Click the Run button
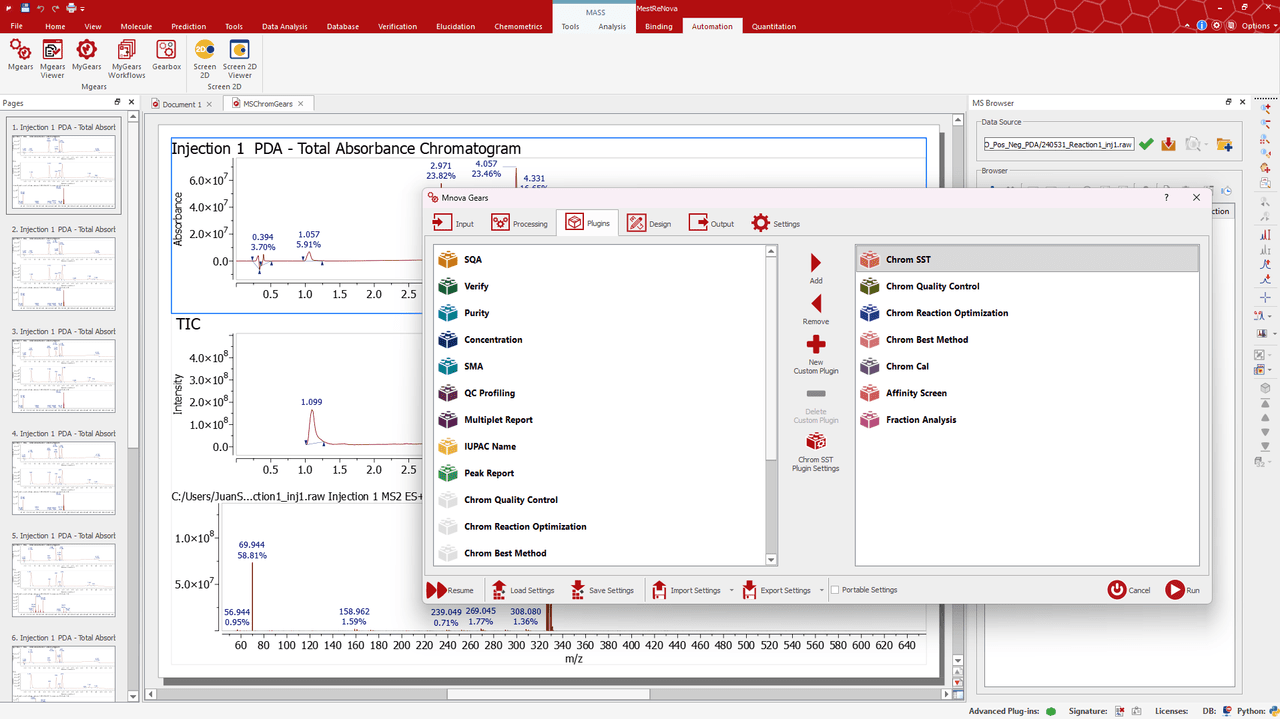This screenshot has width=1280, height=719. tap(1182, 590)
